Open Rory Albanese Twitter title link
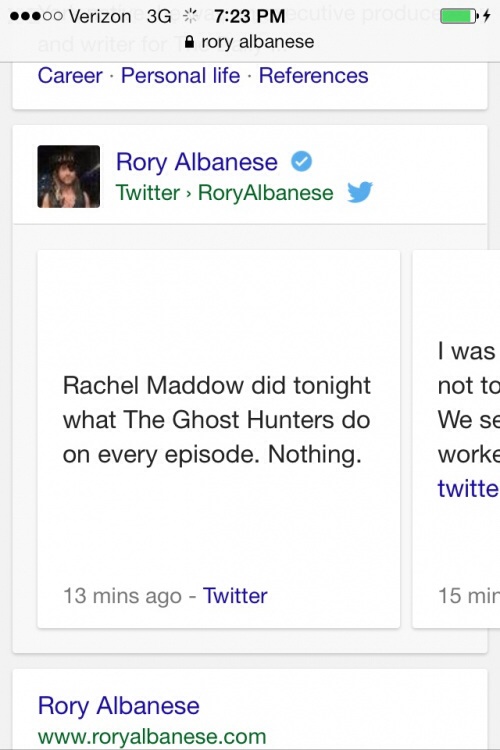The height and width of the screenshot is (750, 500). (x=197, y=162)
